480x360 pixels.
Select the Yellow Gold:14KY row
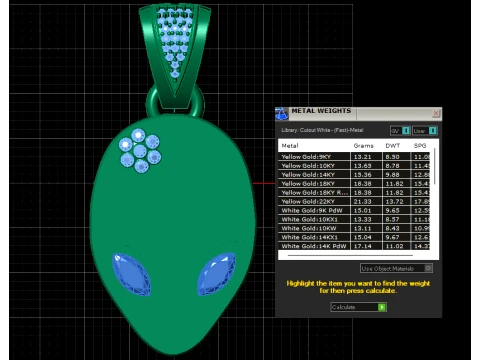[x=354, y=175]
